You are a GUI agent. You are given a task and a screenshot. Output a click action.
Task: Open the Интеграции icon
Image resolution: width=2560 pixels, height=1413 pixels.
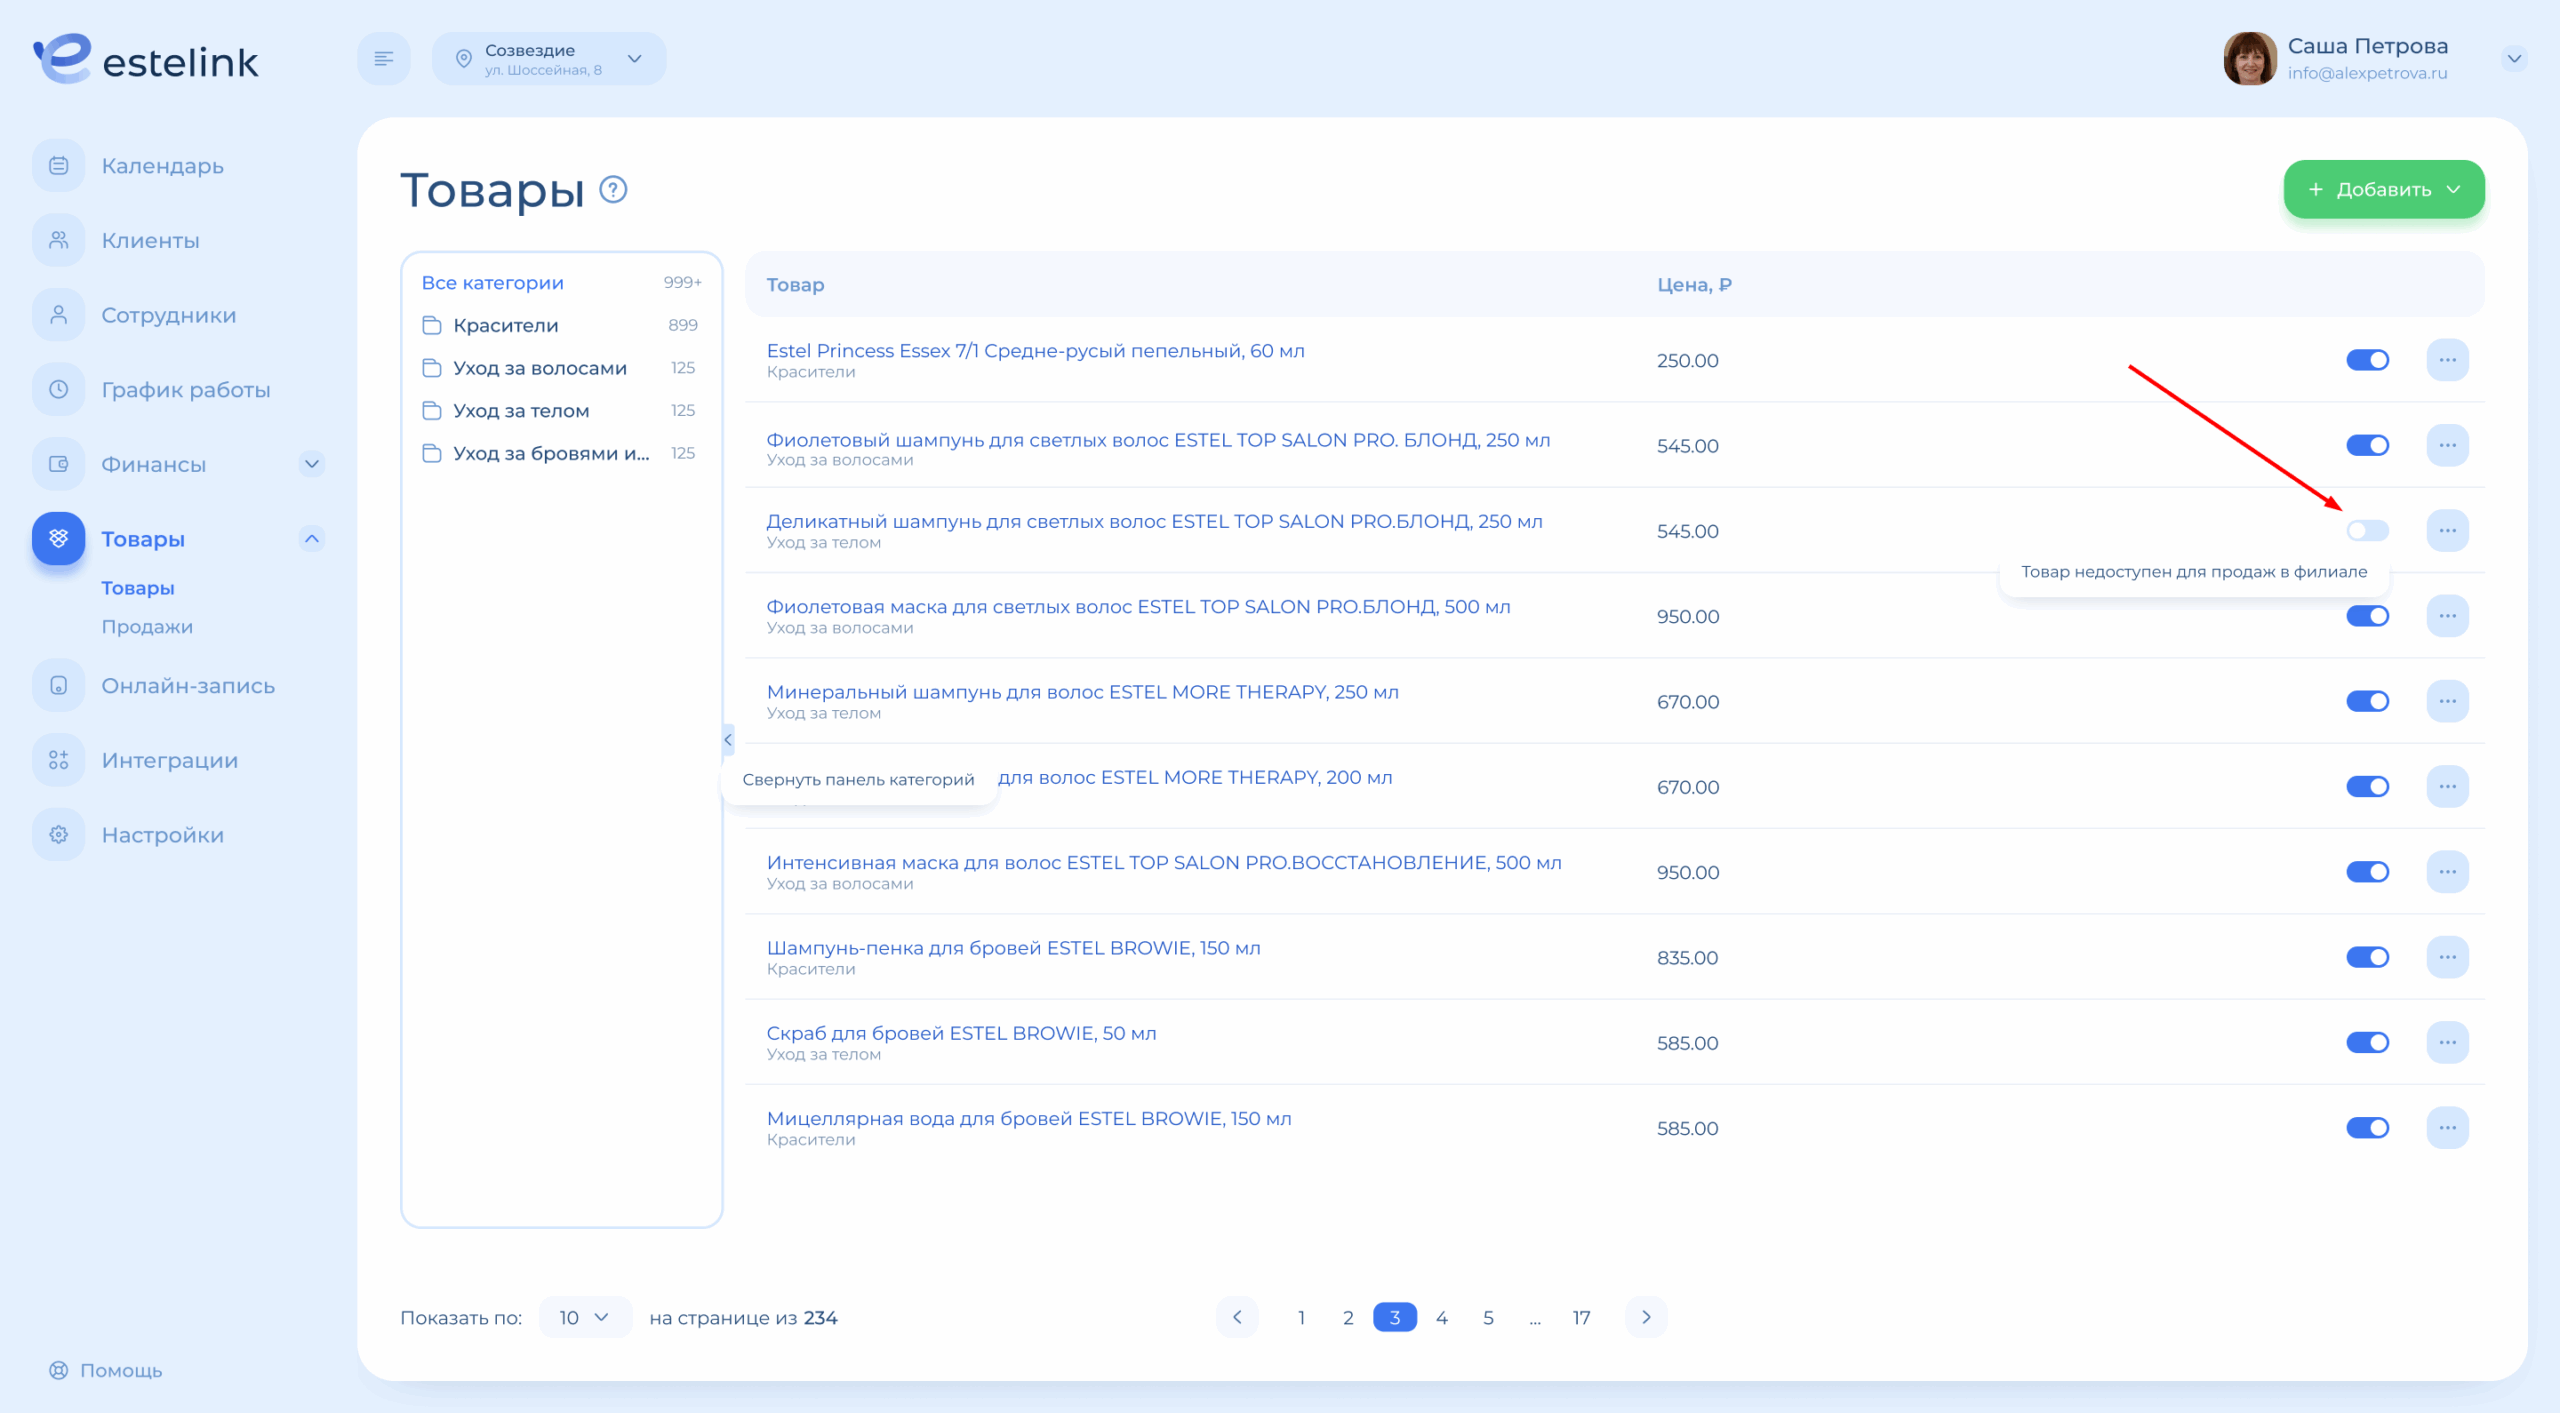click(59, 760)
